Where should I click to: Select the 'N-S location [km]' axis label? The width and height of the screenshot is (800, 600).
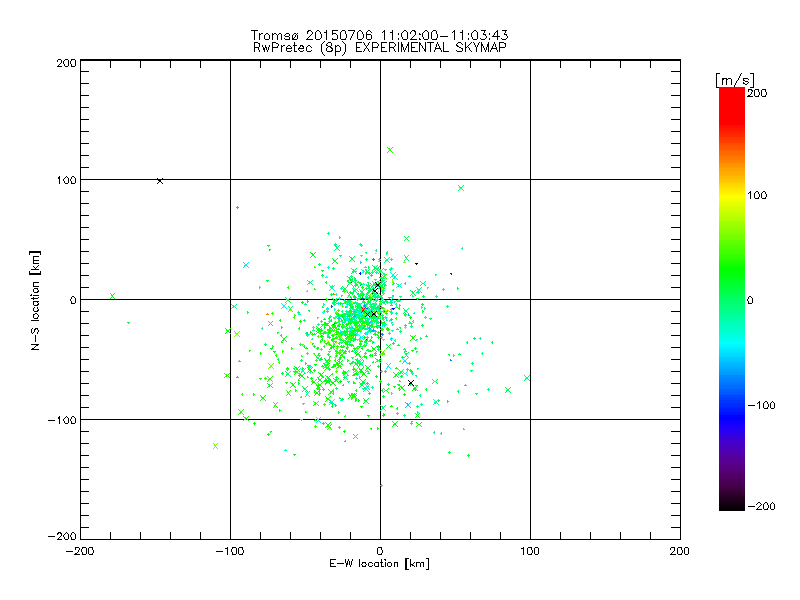point(35,300)
